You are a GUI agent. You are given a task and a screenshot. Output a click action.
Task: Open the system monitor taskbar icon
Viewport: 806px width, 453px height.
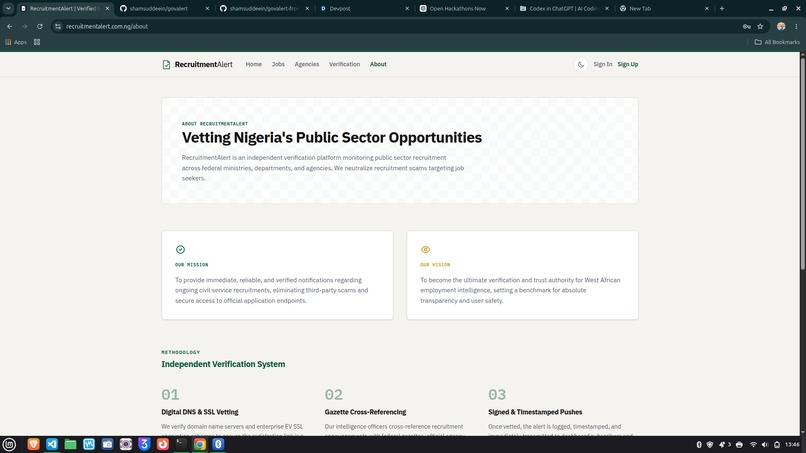click(89, 444)
